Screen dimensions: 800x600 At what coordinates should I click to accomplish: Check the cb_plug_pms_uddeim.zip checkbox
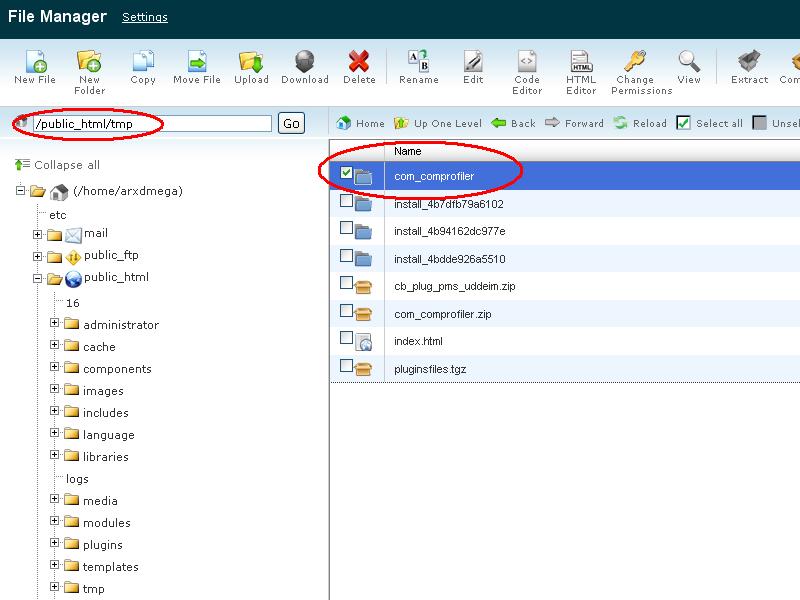pos(346,283)
